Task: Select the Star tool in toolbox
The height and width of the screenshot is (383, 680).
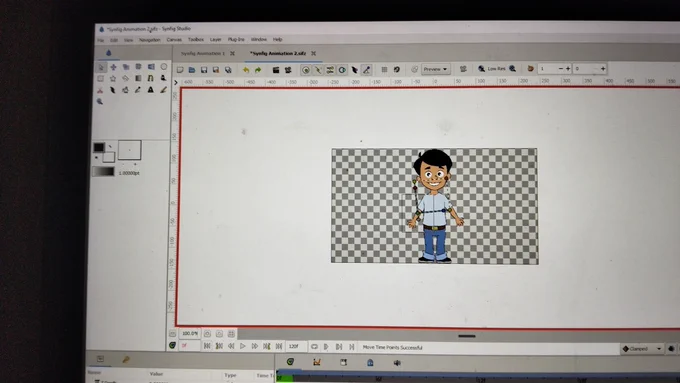Action: click(113, 79)
